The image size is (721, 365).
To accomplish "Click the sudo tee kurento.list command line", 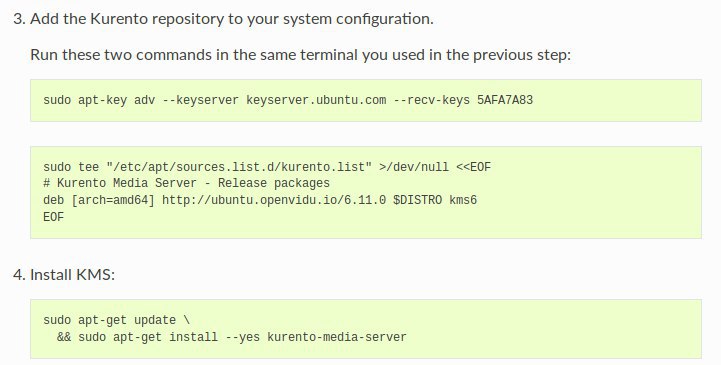I will [267, 167].
